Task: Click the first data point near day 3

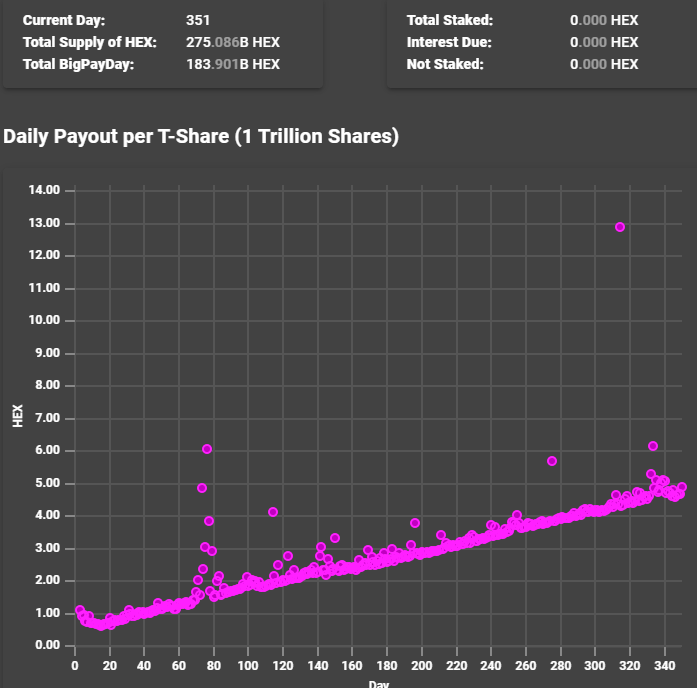Action: pos(80,610)
